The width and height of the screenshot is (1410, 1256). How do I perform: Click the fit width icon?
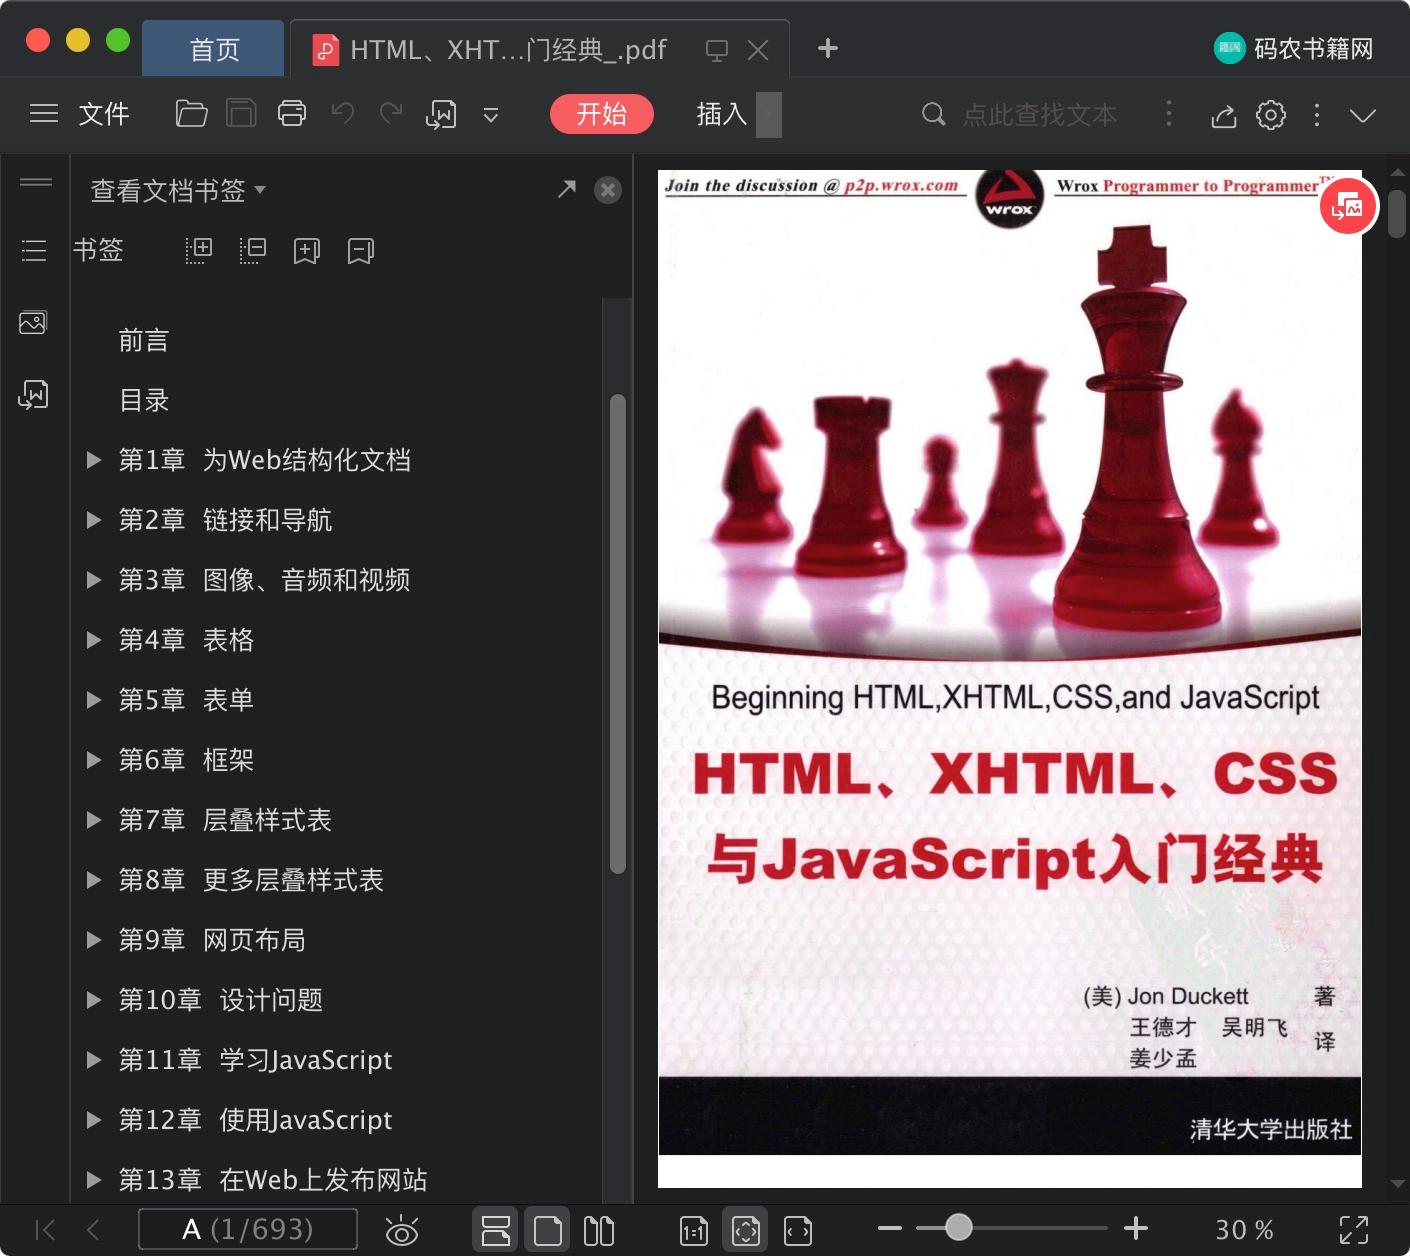(798, 1231)
